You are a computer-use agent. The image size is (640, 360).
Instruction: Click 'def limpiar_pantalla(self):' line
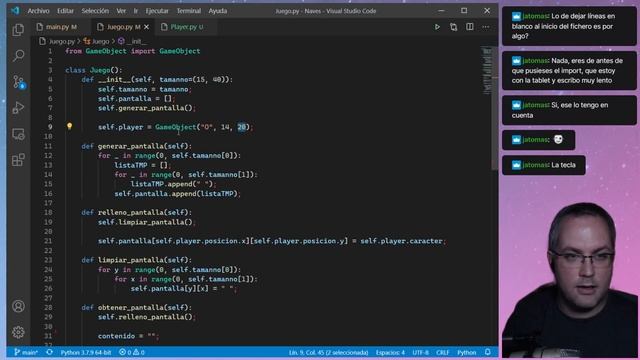coord(136,260)
